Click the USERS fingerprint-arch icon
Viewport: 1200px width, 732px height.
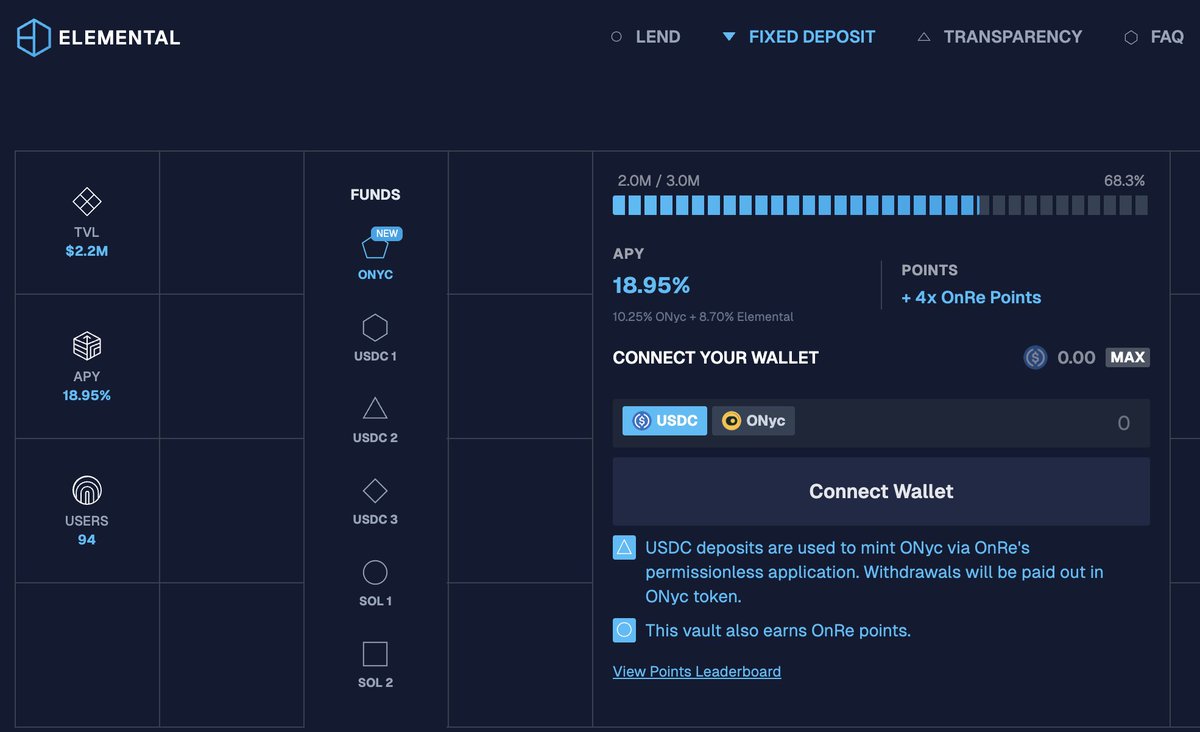pyautogui.click(x=87, y=490)
